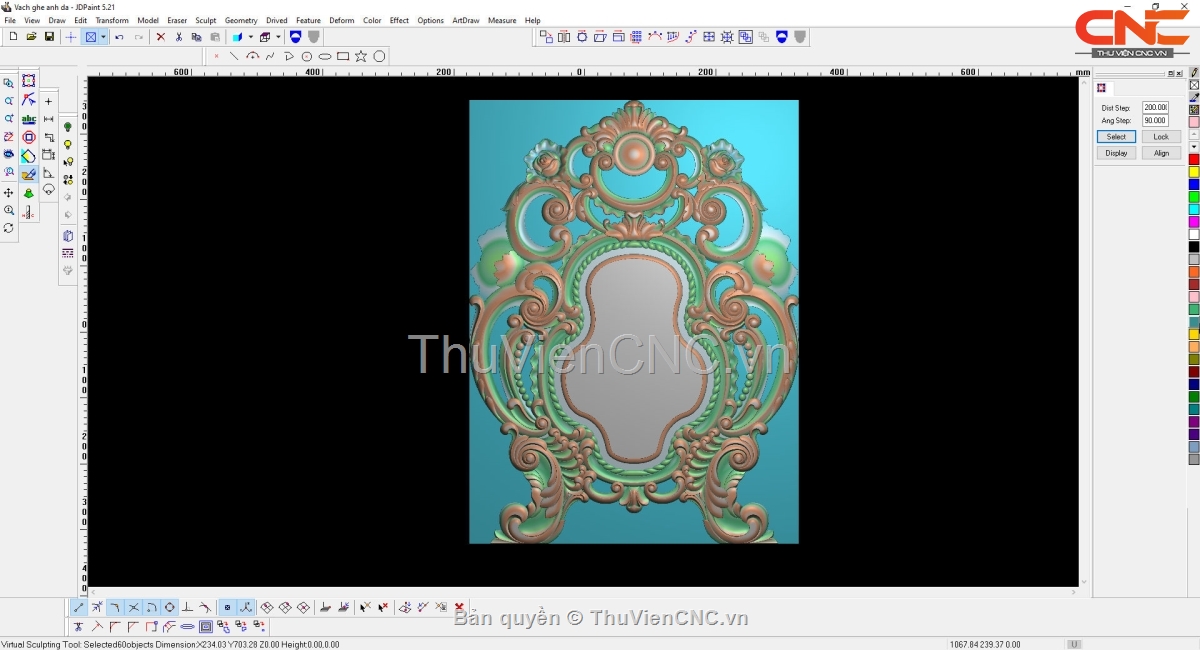This screenshot has width=1200, height=650.
Task: Expand the selection mode dropdown arrow
Action: click(103, 37)
